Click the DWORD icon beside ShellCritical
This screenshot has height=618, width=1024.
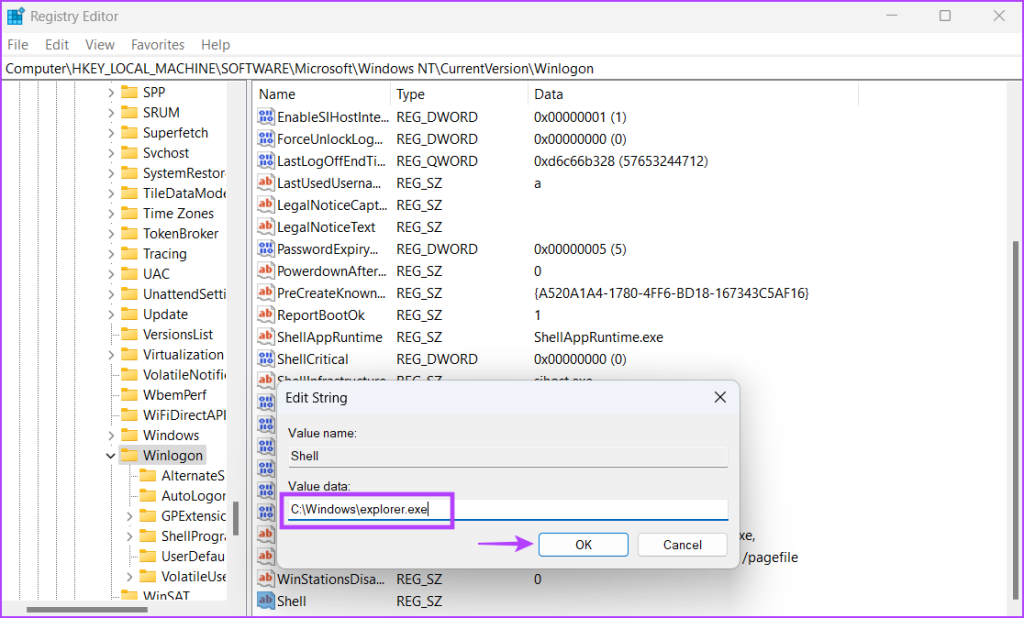coord(266,359)
